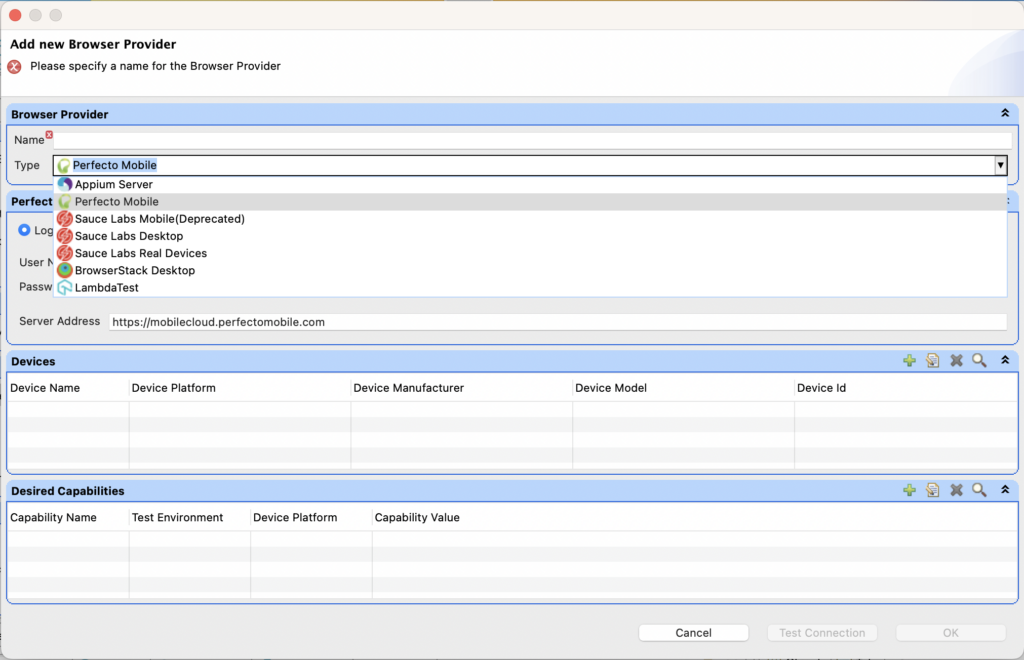
Task: Collapse the Browser Provider section
Action: [x=1007, y=113]
